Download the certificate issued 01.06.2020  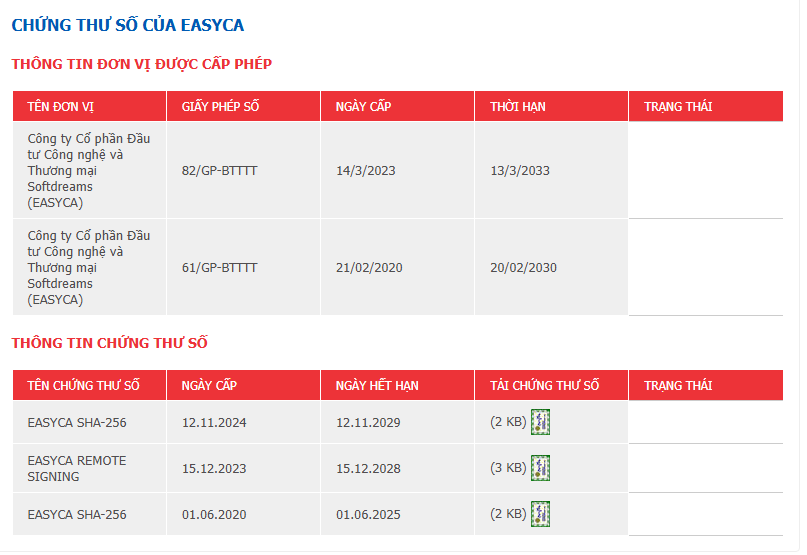click(540, 514)
